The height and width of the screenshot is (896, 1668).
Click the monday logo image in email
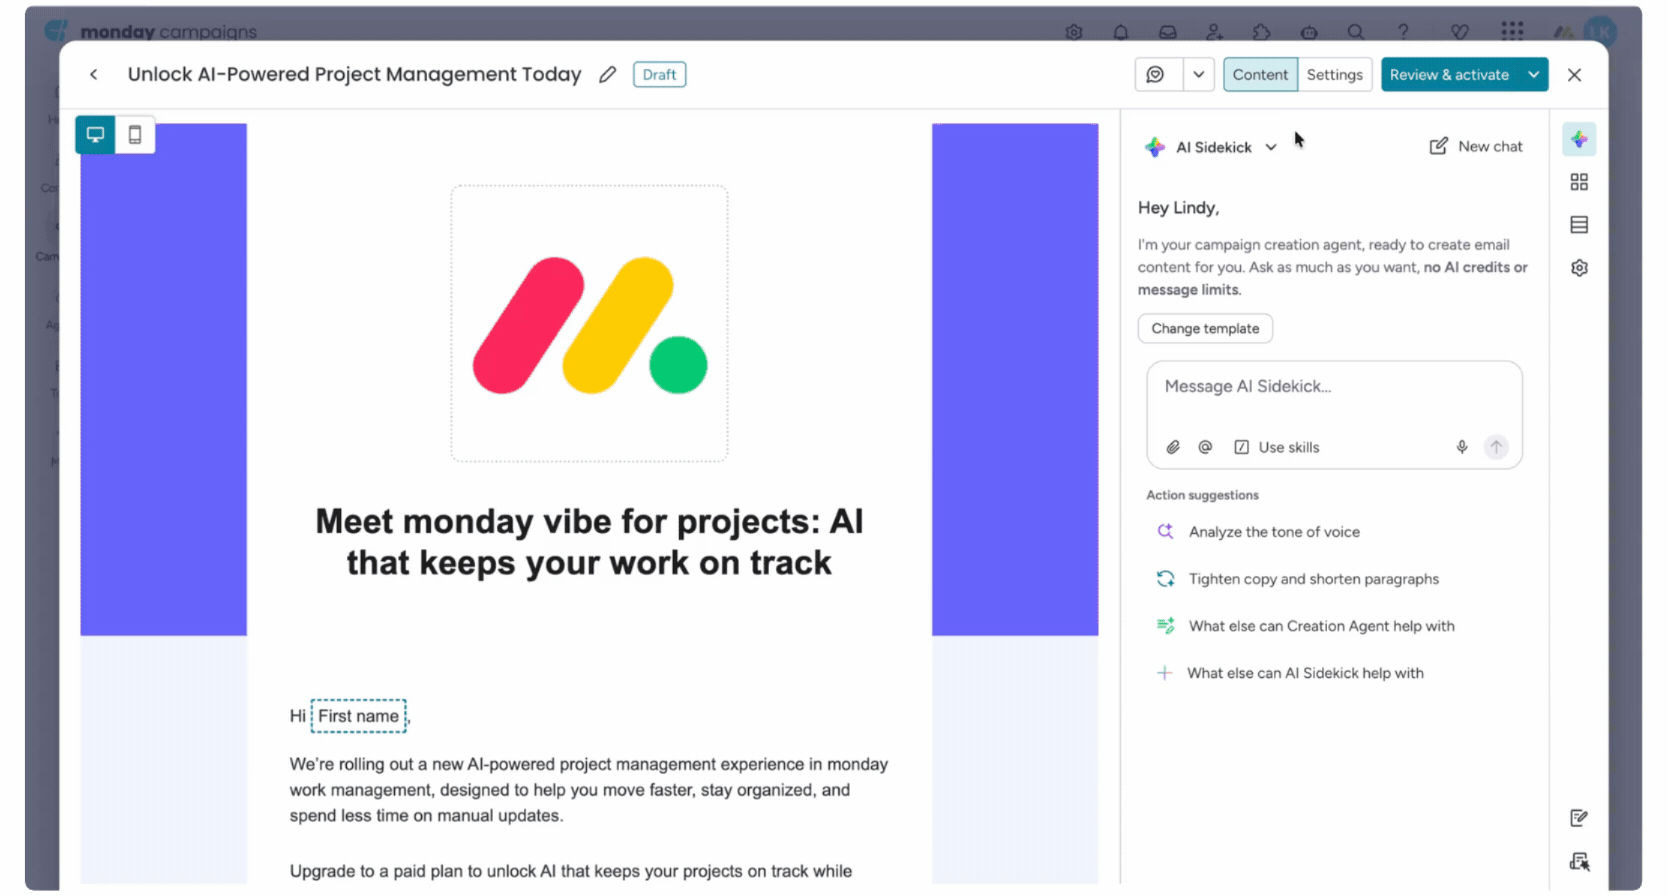click(x=589, y=324)
